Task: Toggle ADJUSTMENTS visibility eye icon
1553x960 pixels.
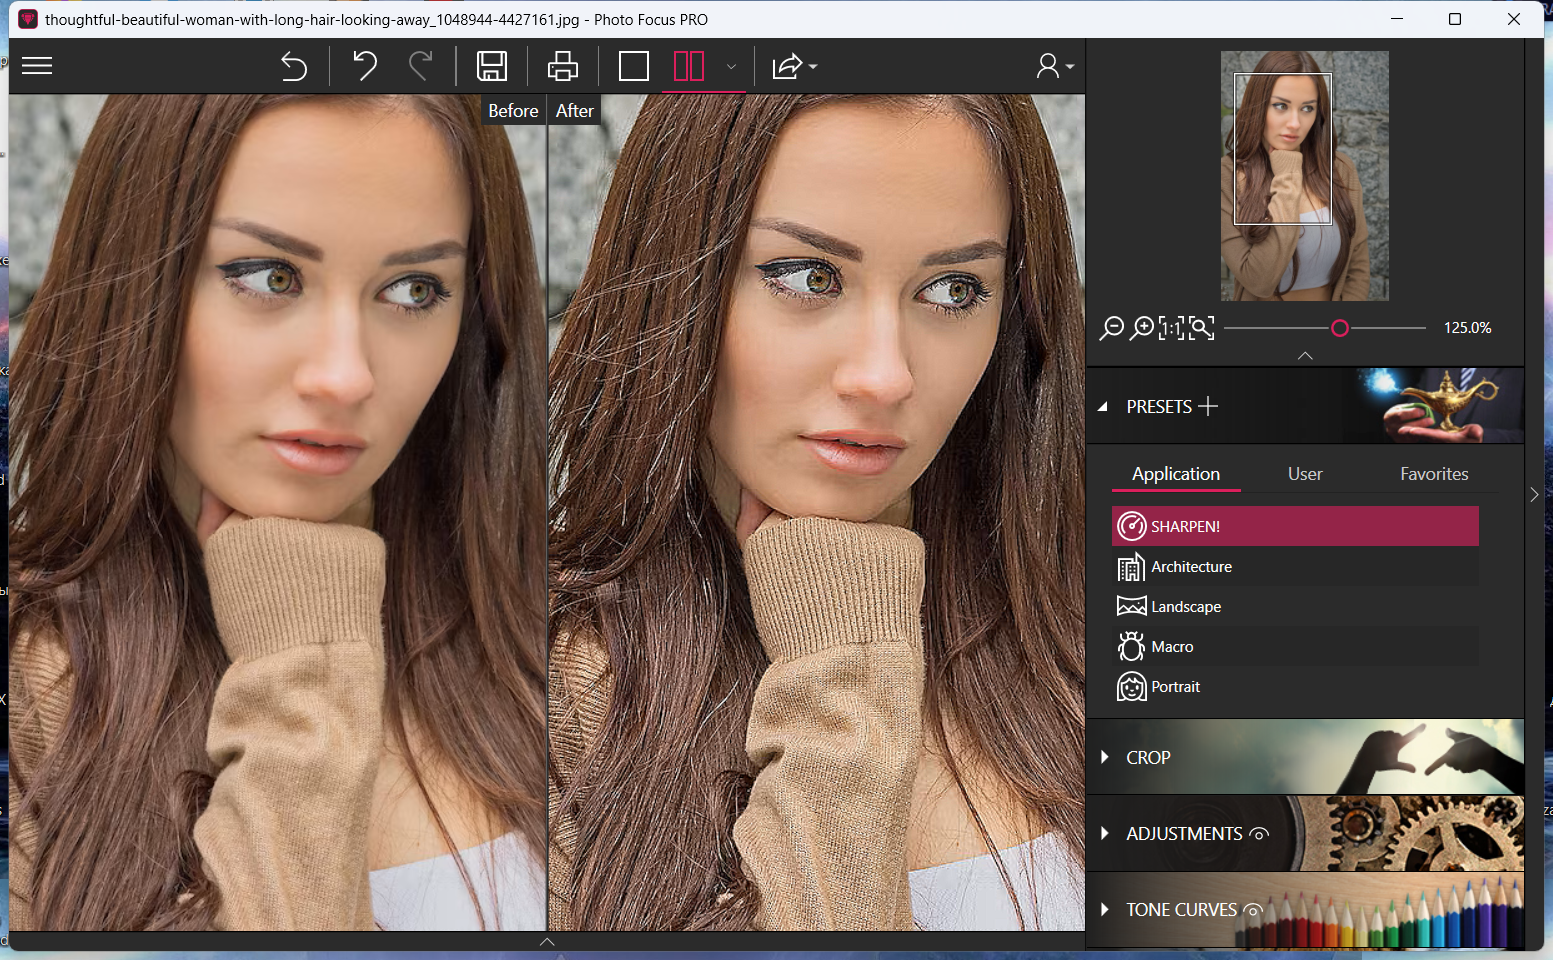Action: point(1259,834)
